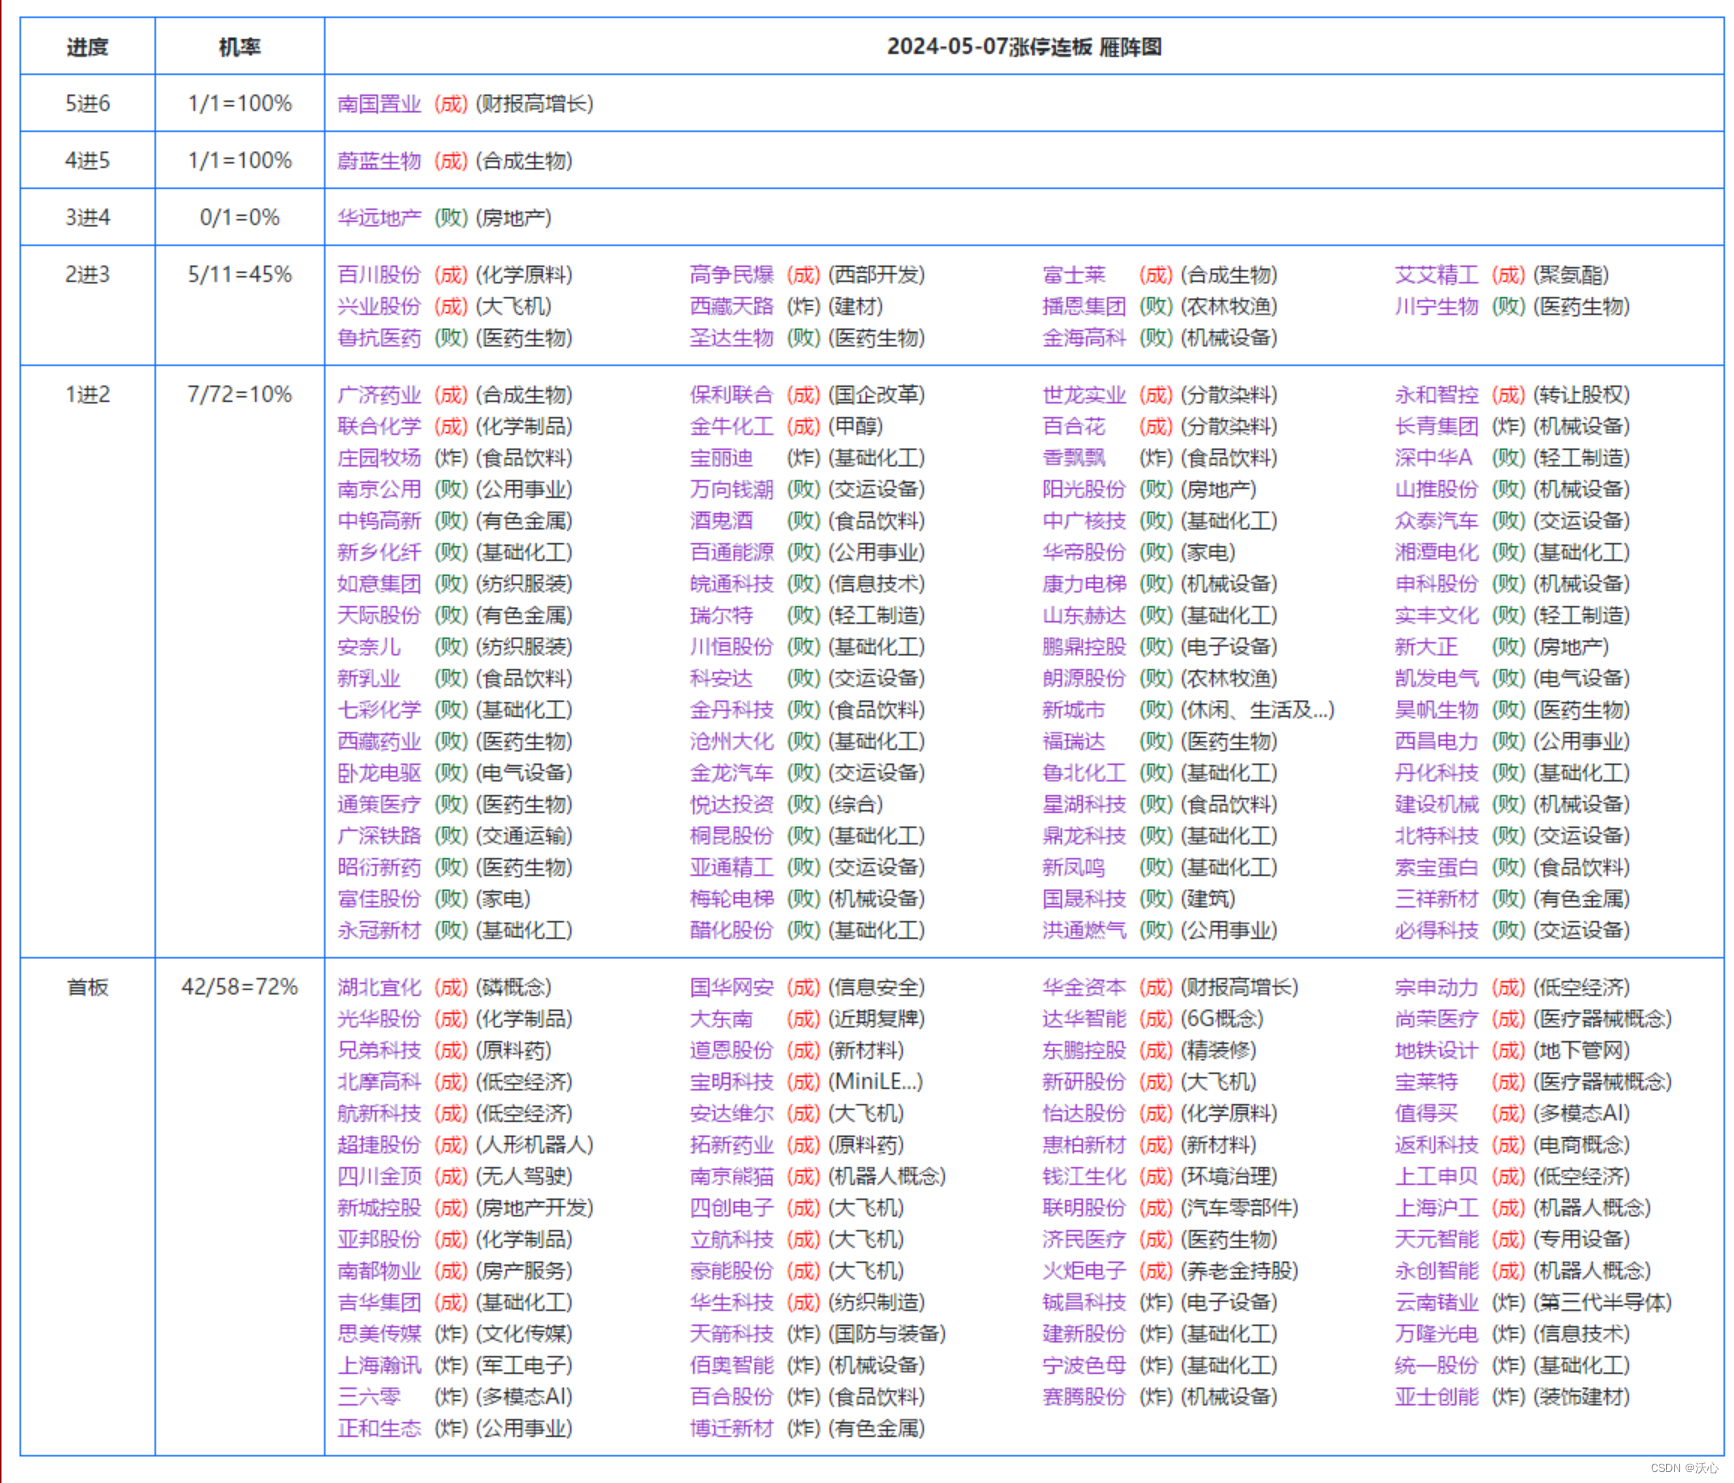Click stock name 云南锗业
Image resolution: width=1734 pixels, height=1483 pixels.
1436,1303
